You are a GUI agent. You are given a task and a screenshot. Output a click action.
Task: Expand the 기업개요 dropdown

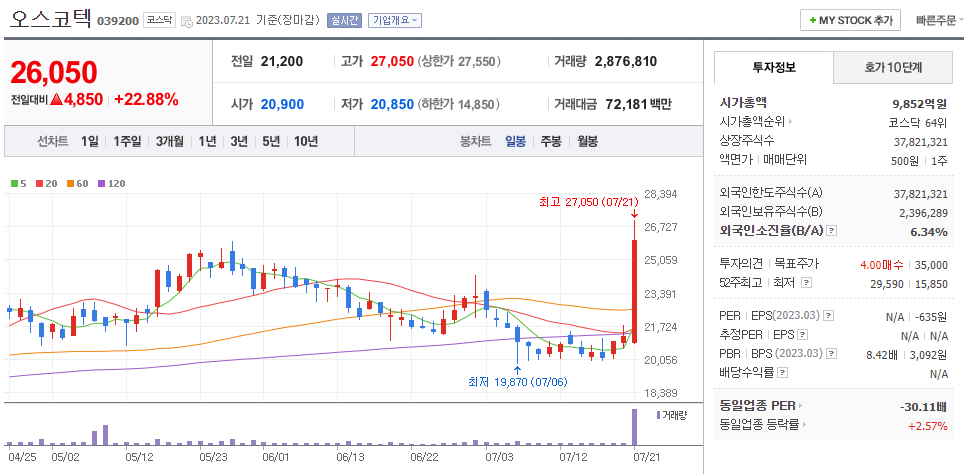pos(395,20)
